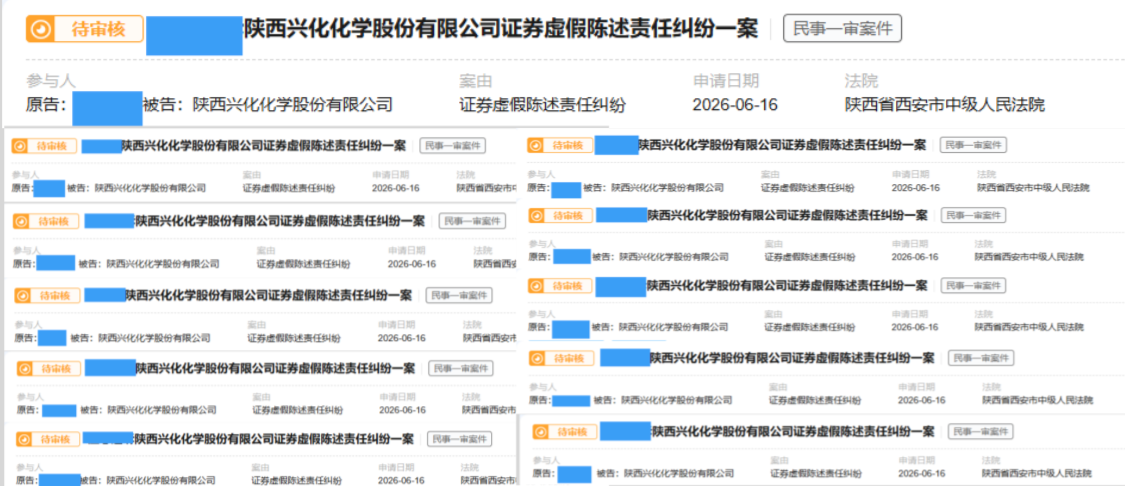Open the large top card's case title
Screen dimensions: 1125x486
click(501, 29)
